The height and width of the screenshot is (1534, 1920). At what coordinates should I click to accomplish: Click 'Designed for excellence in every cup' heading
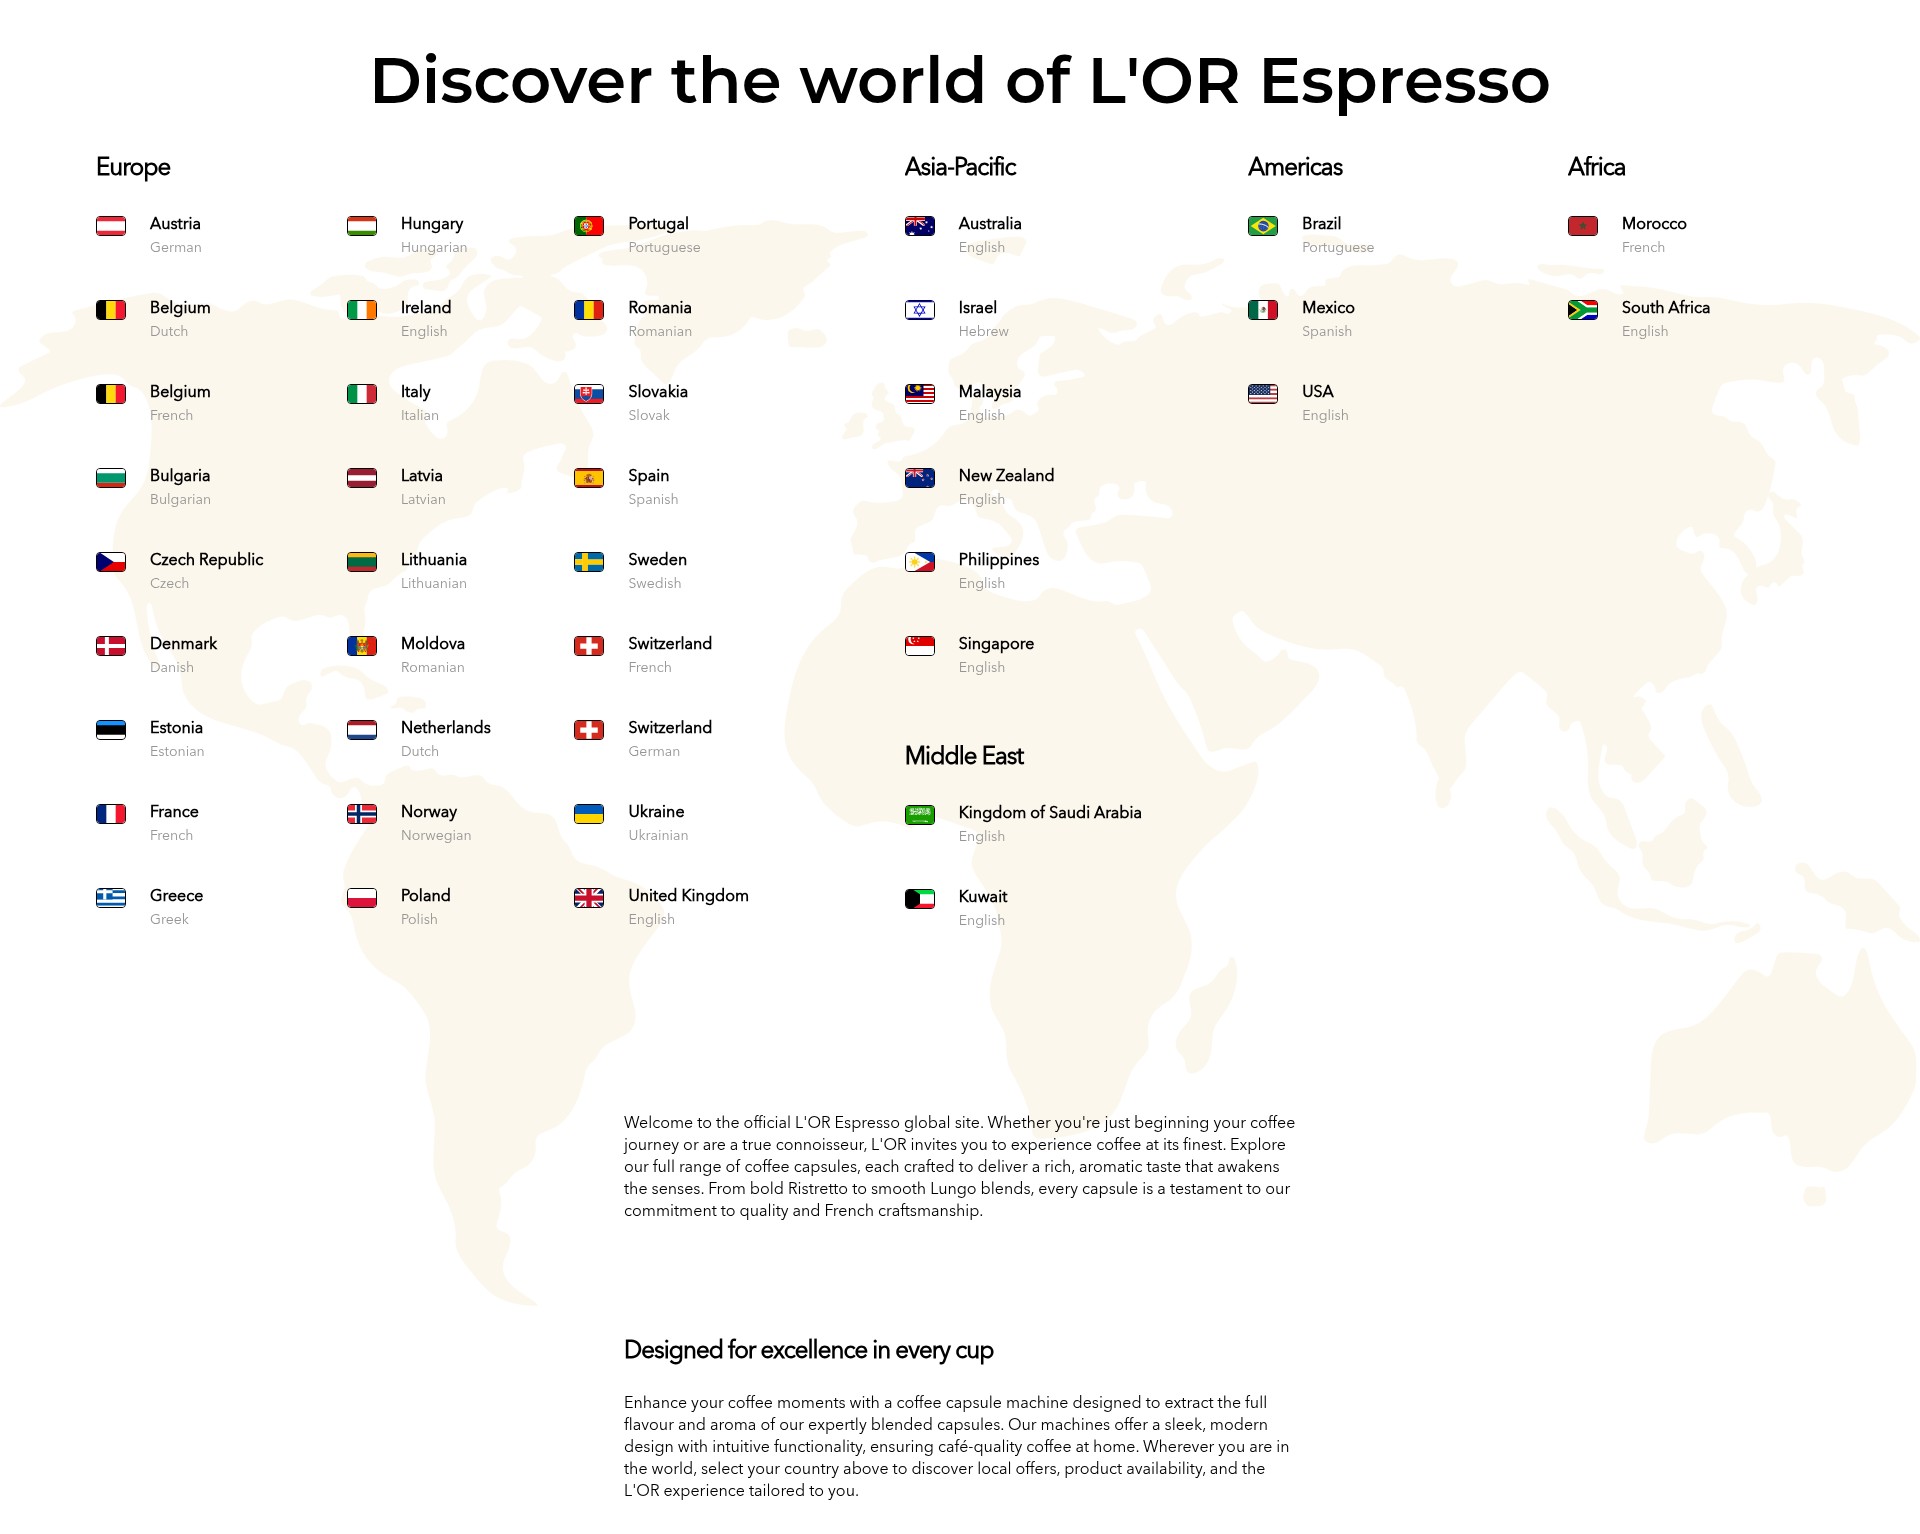pyautogui.click(x=808, y=1350)
